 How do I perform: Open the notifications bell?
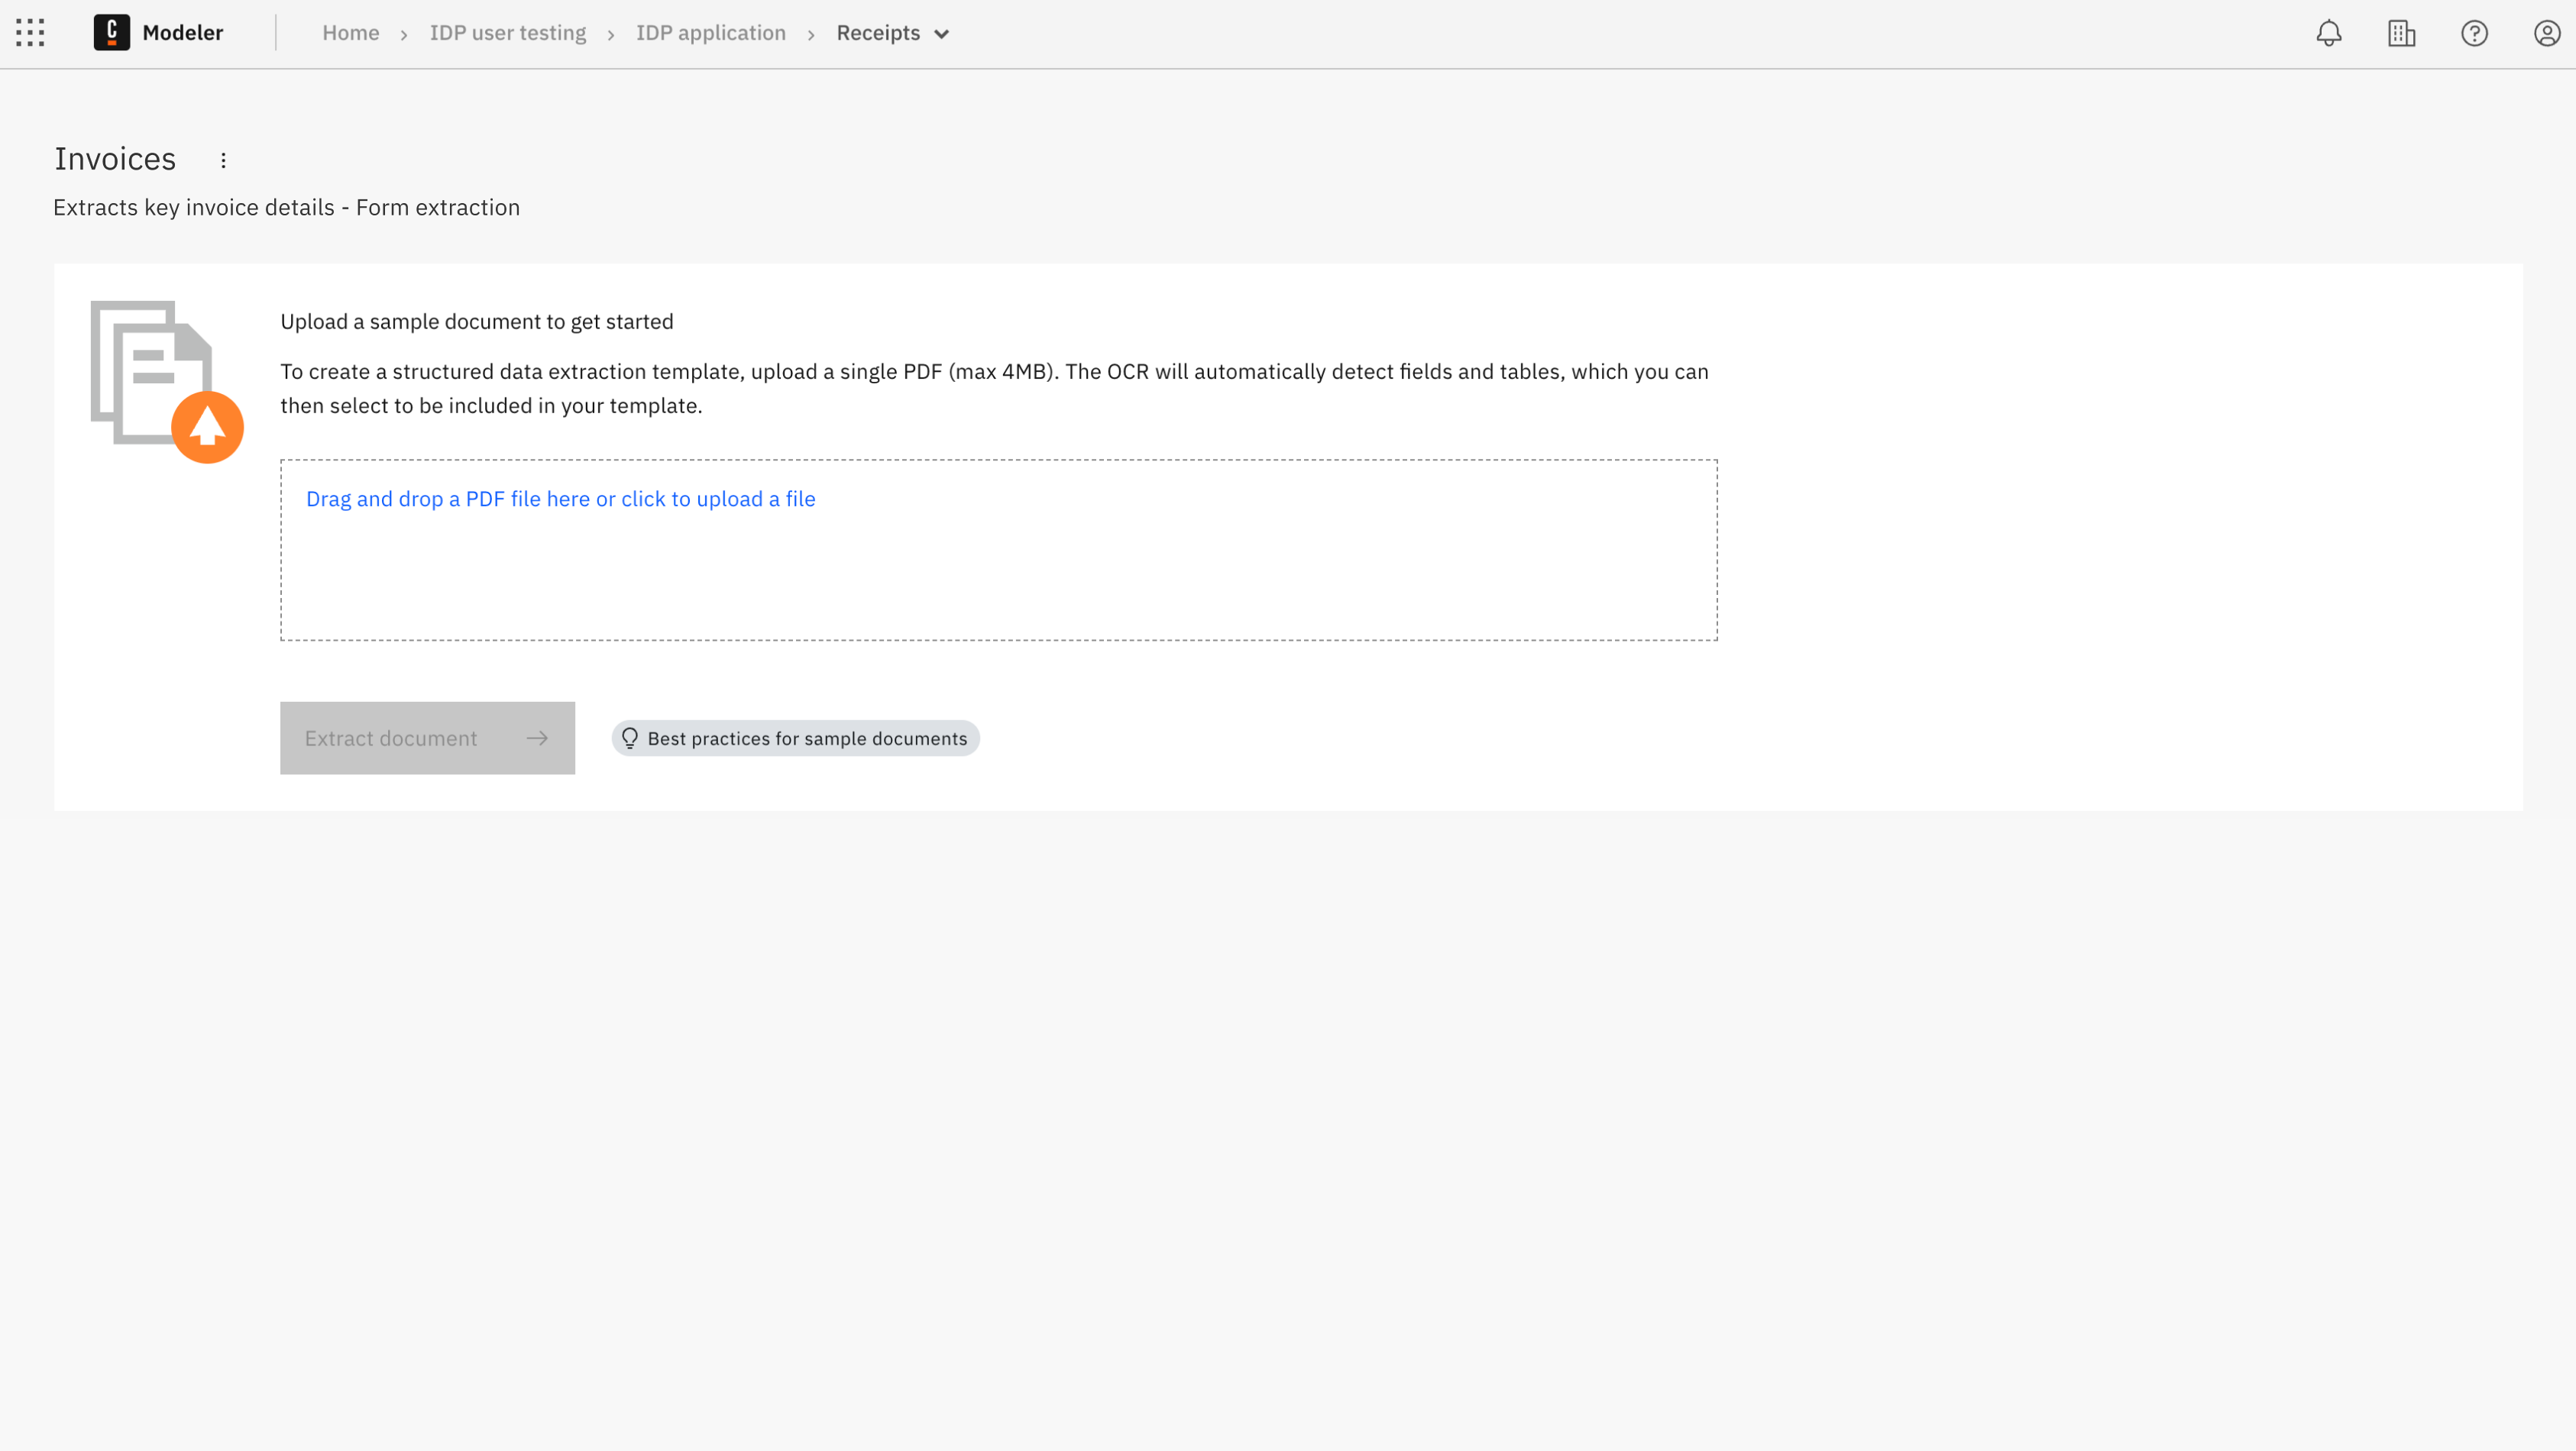2328,34
